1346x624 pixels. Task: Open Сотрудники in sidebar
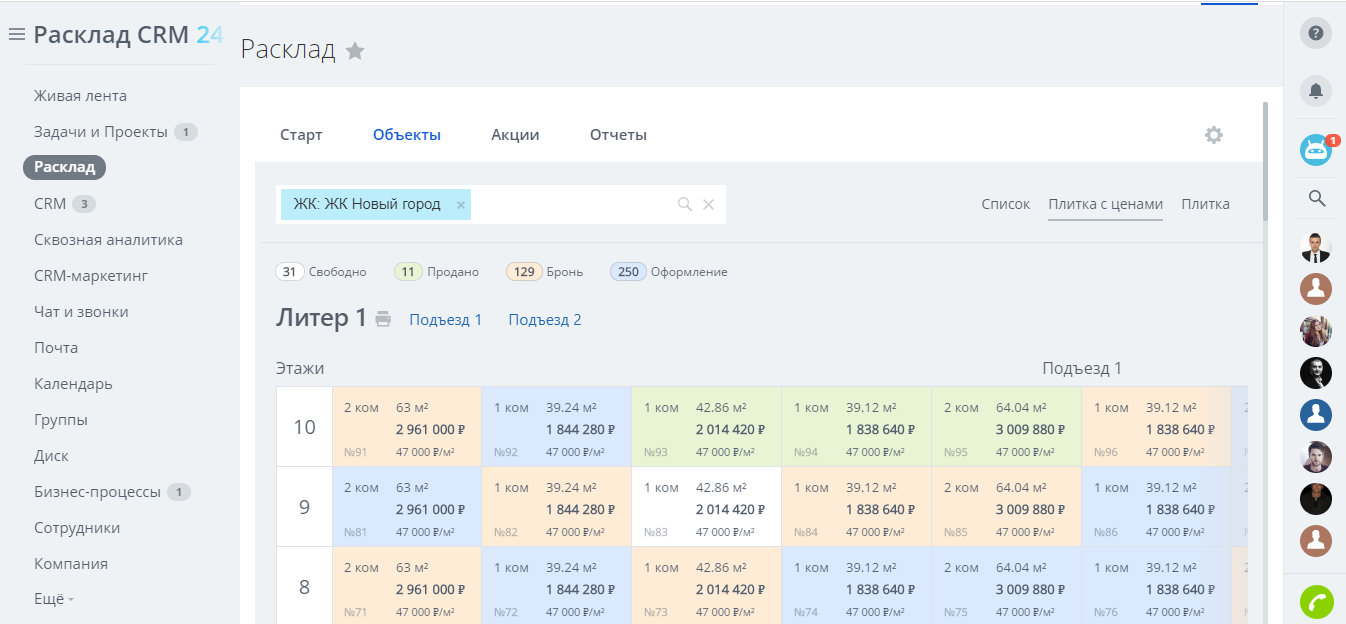pyautogui.click(x=77, y=528)
